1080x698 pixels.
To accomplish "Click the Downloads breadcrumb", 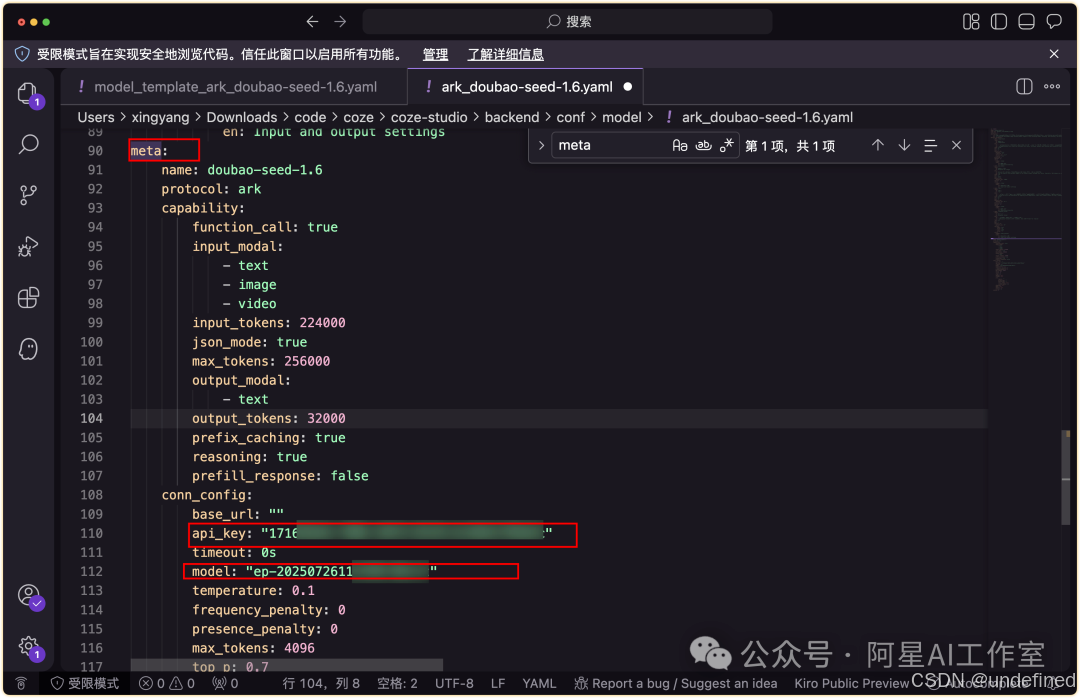I will pyautogui.click(x=242, y=117).
